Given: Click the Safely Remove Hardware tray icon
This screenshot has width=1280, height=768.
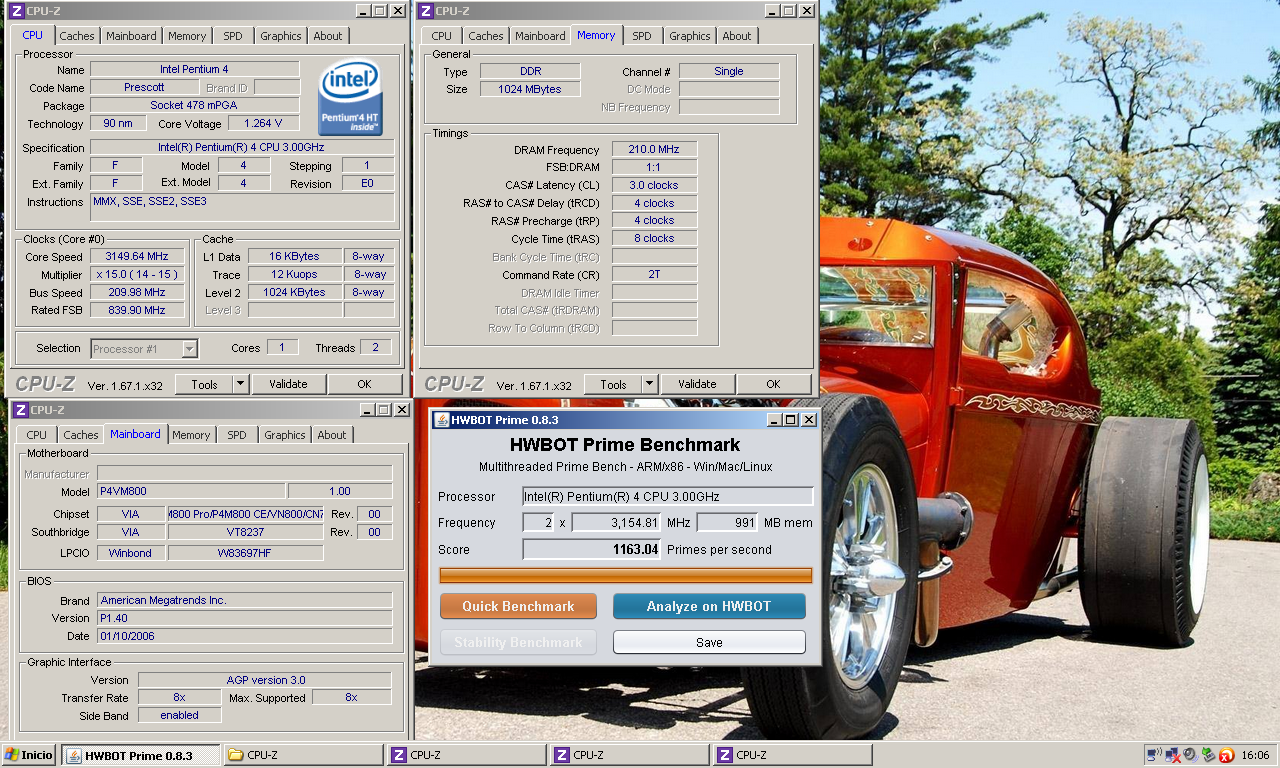Looking at the screenshot, I should [1208, 755].
